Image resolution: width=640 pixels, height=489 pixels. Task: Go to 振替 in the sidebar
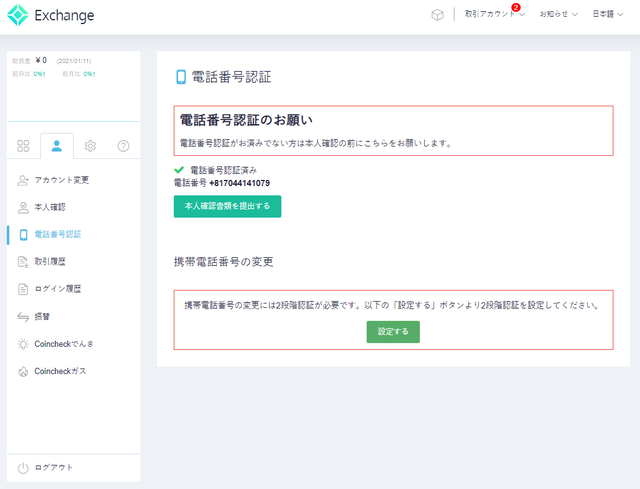coord(74,316)
